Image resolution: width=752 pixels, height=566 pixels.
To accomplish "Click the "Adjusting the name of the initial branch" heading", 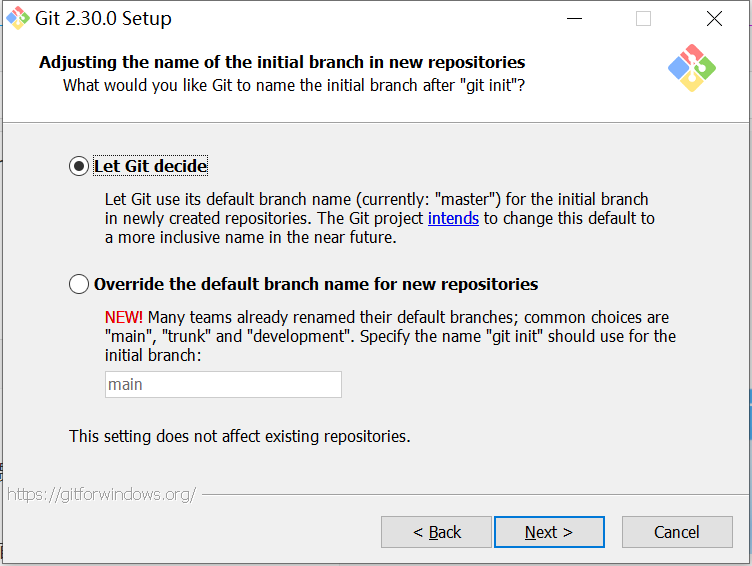I will 282,62.
